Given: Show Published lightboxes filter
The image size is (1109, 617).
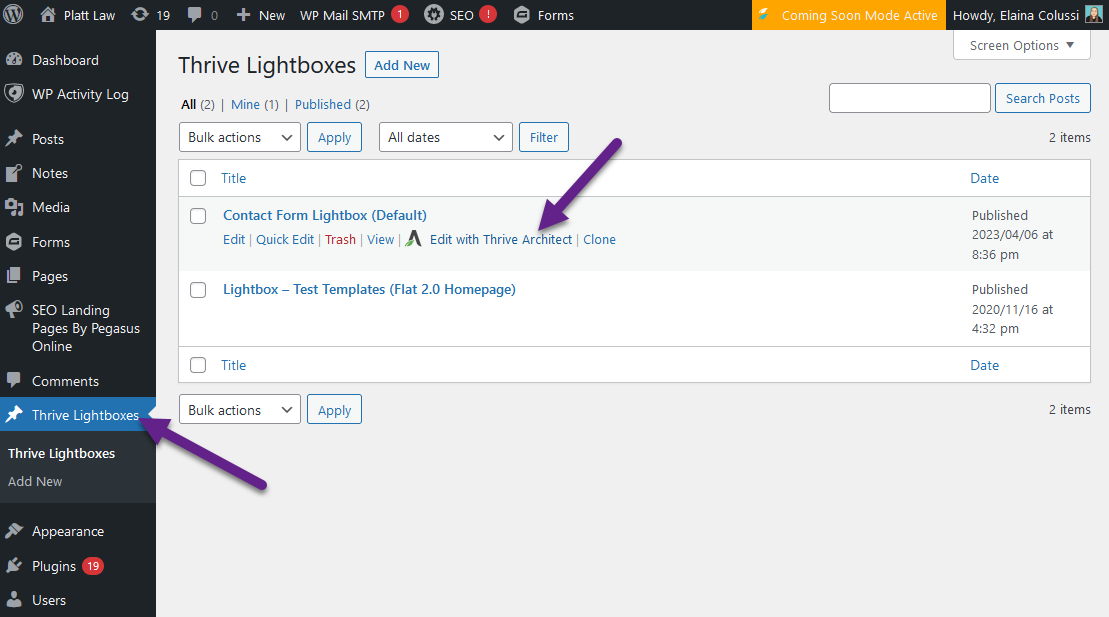Looking at the screenshot, I should point(323,104).
